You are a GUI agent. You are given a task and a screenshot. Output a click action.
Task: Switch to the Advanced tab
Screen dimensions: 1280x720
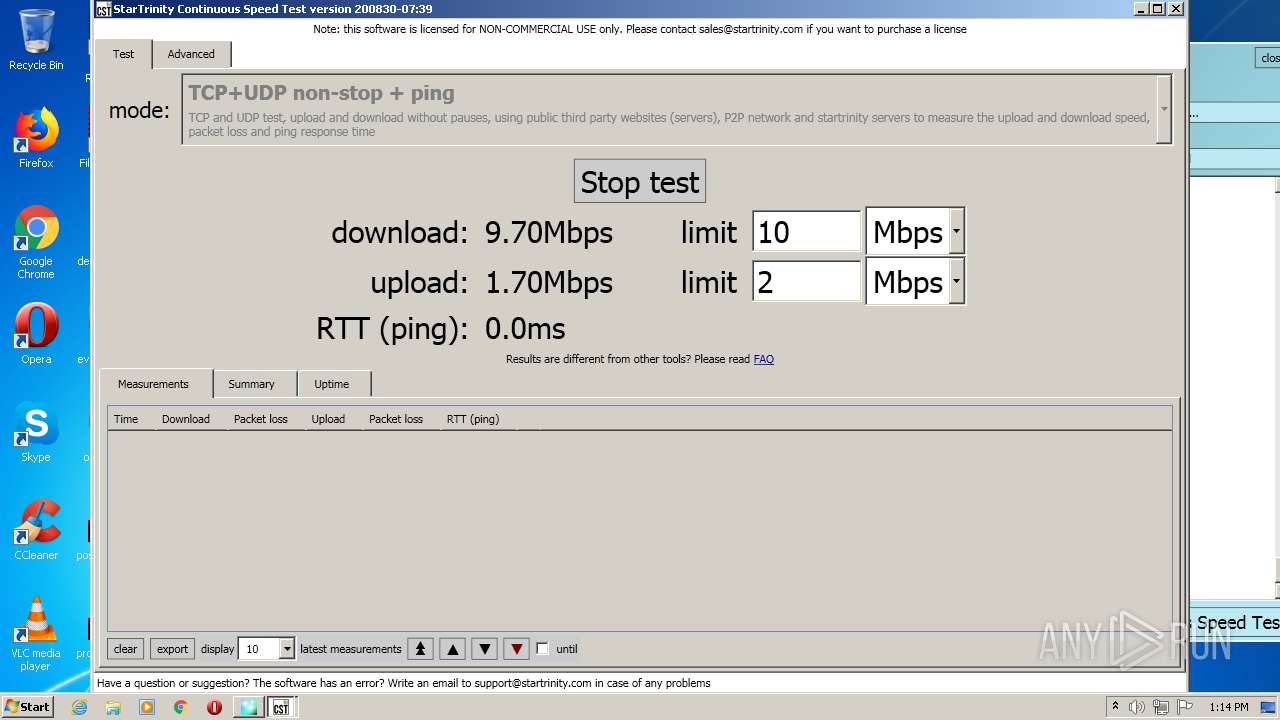coord(191,54)
